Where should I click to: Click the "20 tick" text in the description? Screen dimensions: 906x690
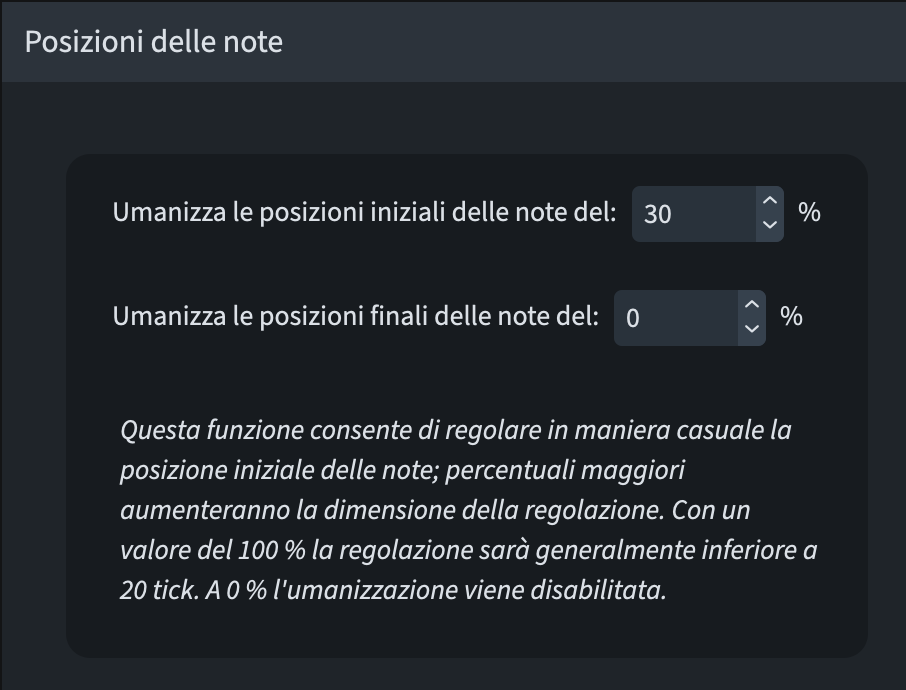click(x=159, y=590)
